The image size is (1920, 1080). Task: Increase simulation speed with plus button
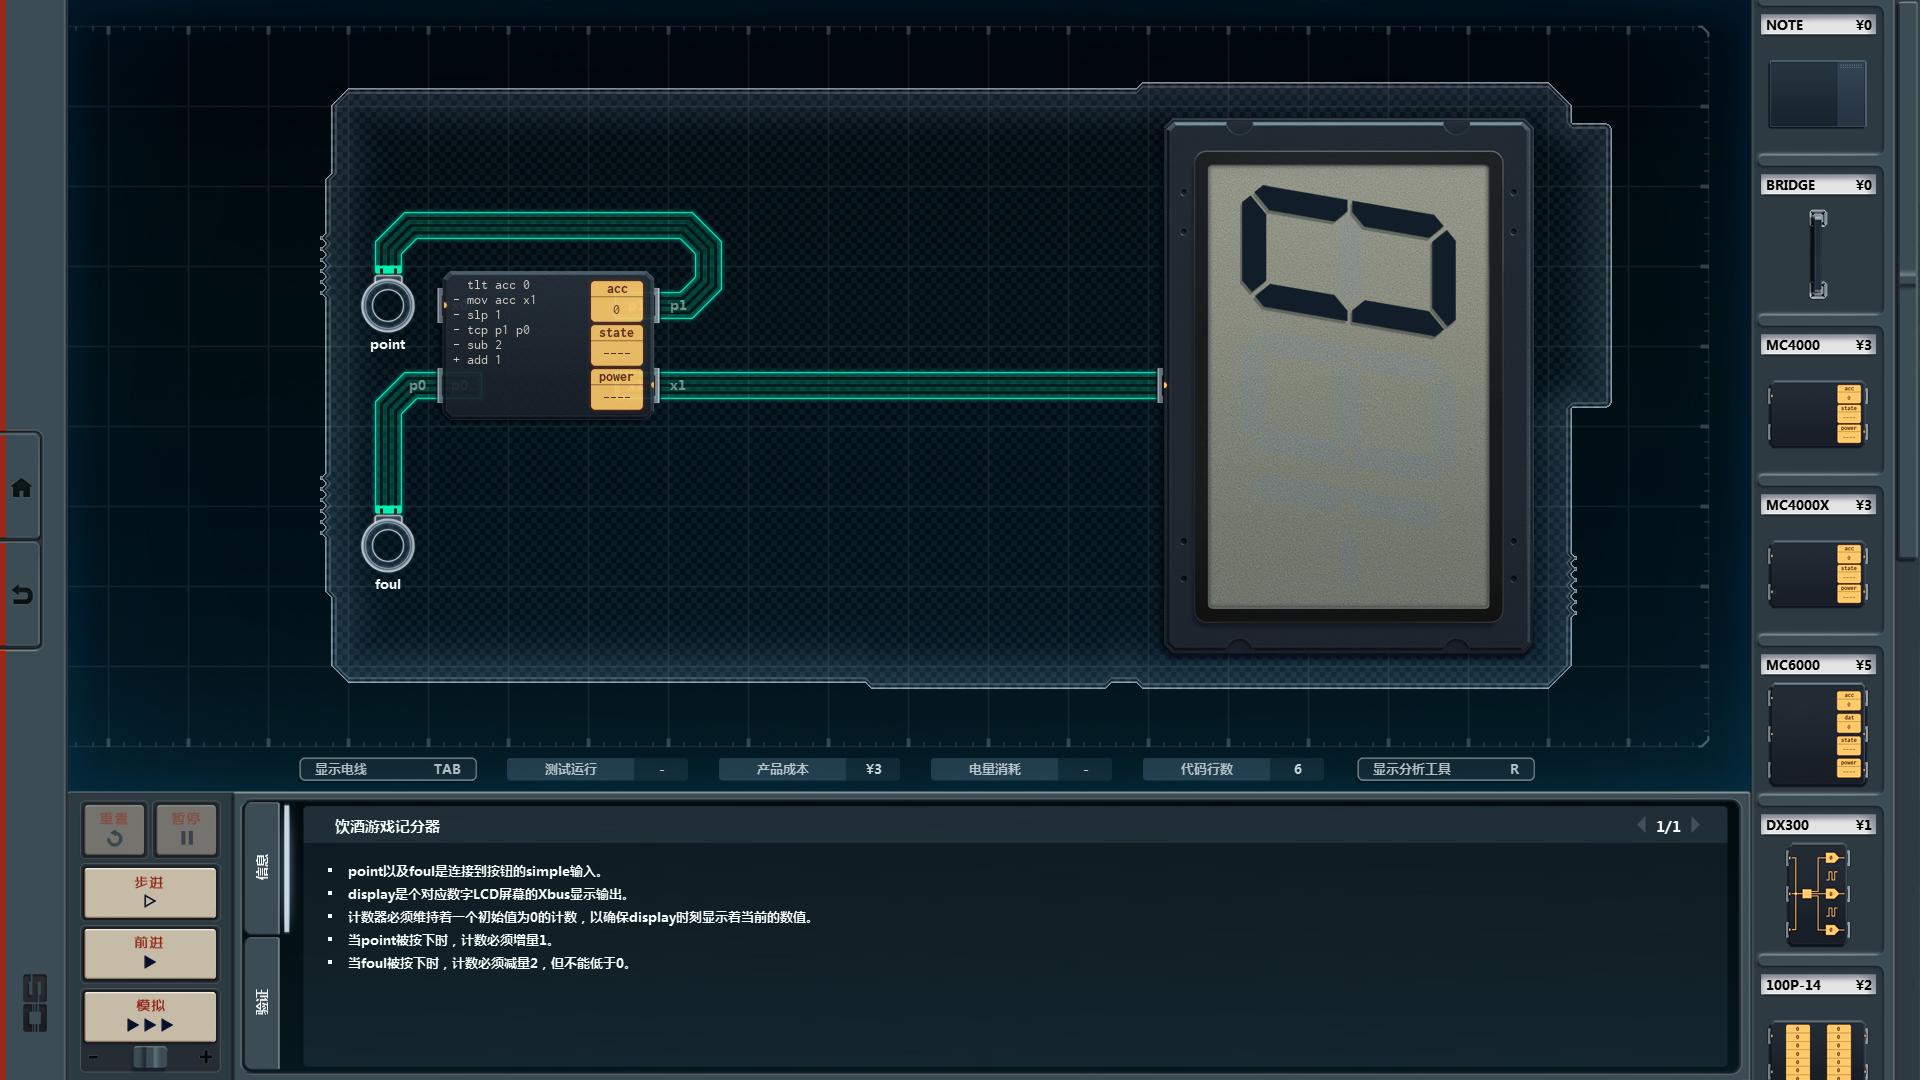coord(206,1057)
